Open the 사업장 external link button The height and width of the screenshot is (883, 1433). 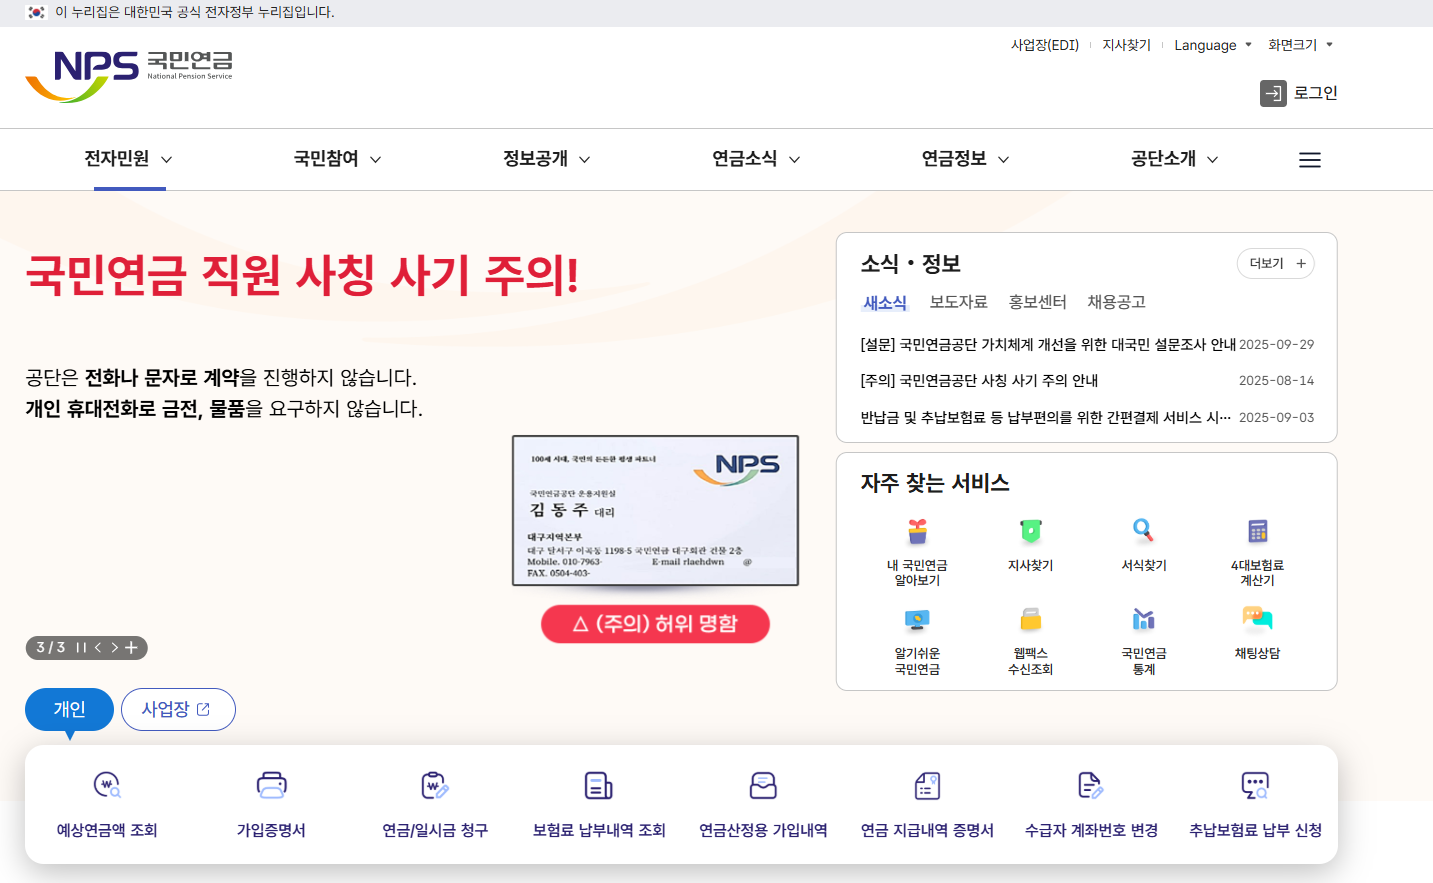point(178,709)
